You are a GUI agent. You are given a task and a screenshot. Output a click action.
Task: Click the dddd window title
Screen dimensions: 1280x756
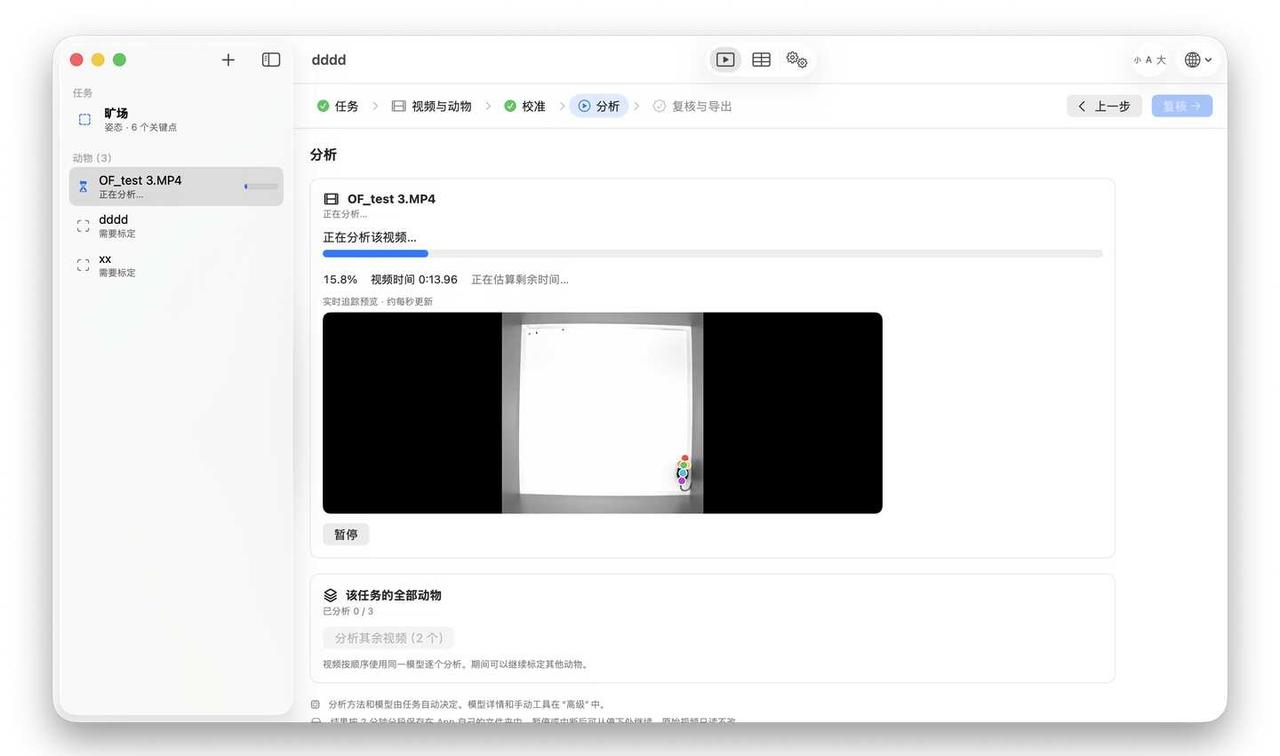pos(329,60)
